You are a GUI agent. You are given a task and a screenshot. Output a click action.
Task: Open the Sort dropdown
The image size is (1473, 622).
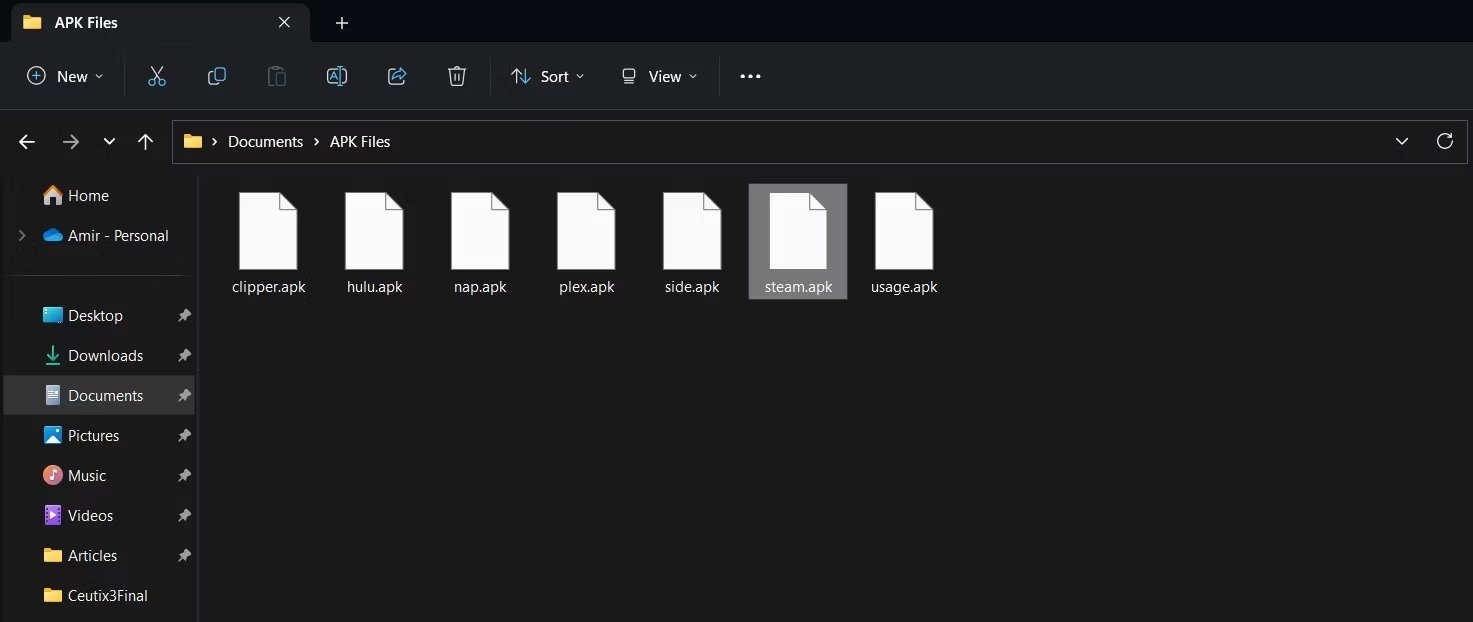click(546, 76)
